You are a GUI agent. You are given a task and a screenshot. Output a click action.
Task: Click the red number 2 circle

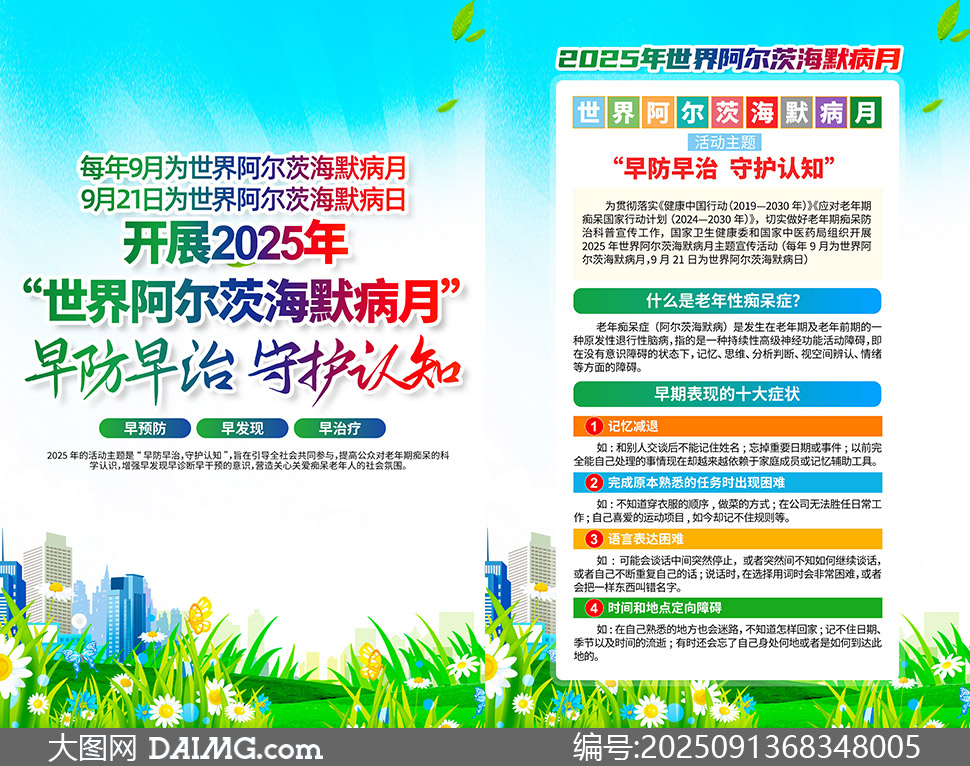594,483
